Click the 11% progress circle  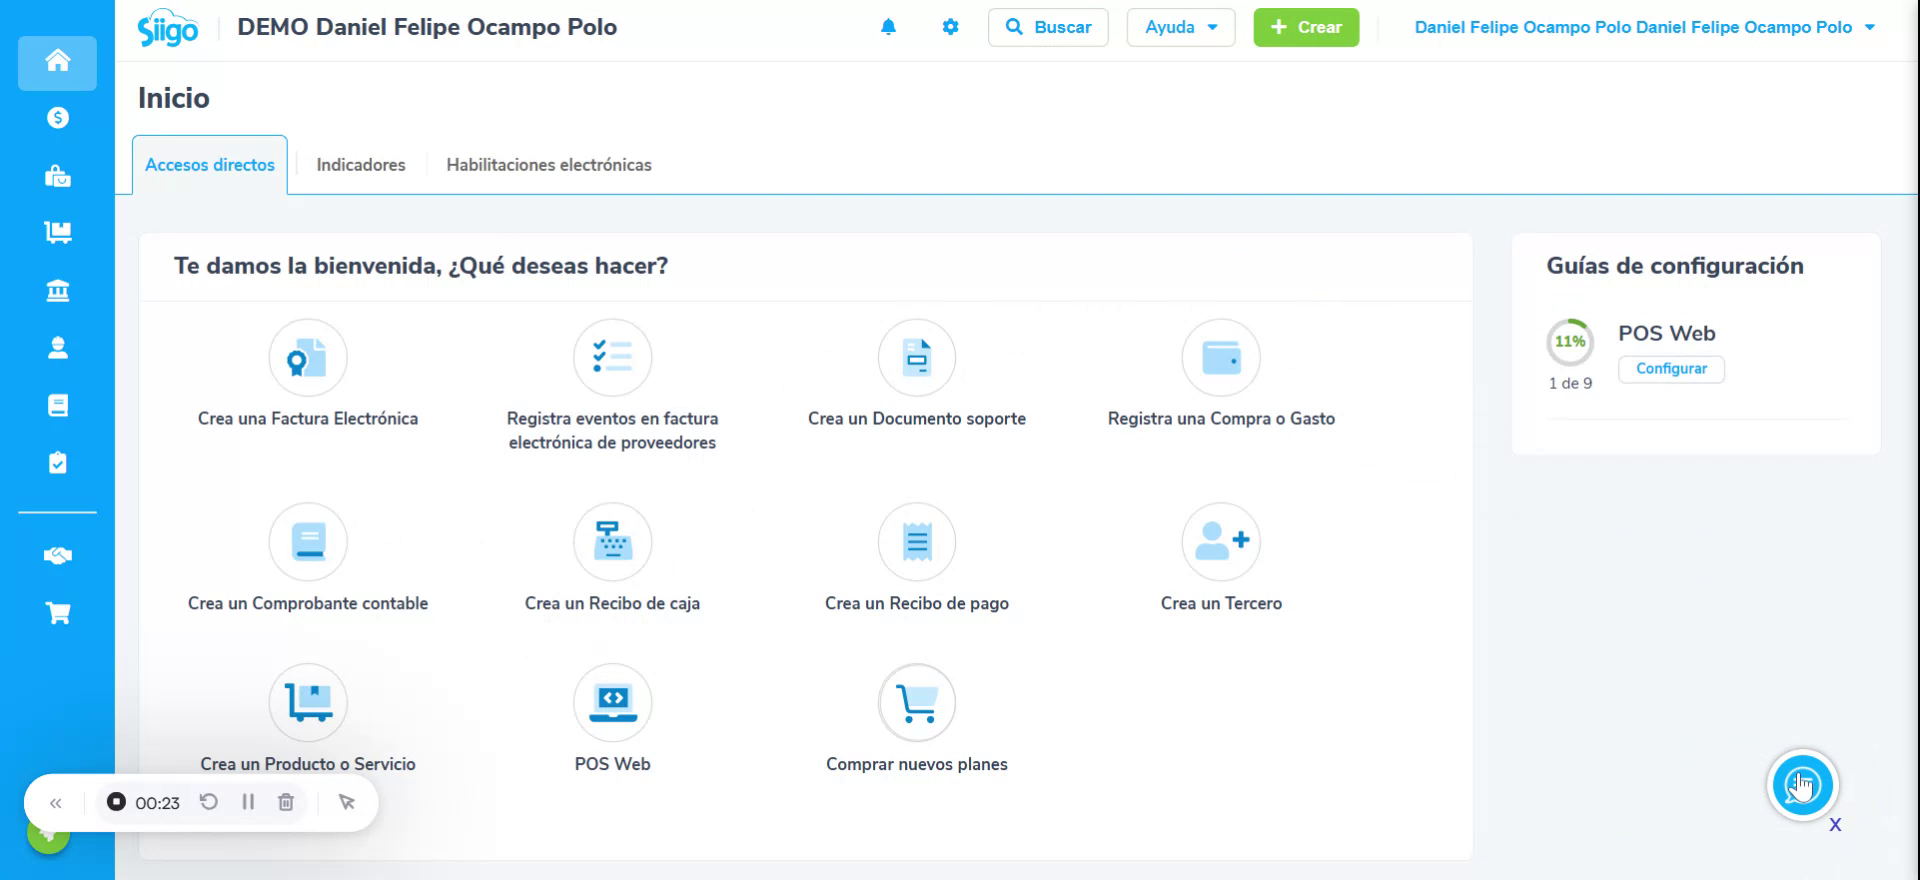pyautogui.click(x=1570, y=341)
